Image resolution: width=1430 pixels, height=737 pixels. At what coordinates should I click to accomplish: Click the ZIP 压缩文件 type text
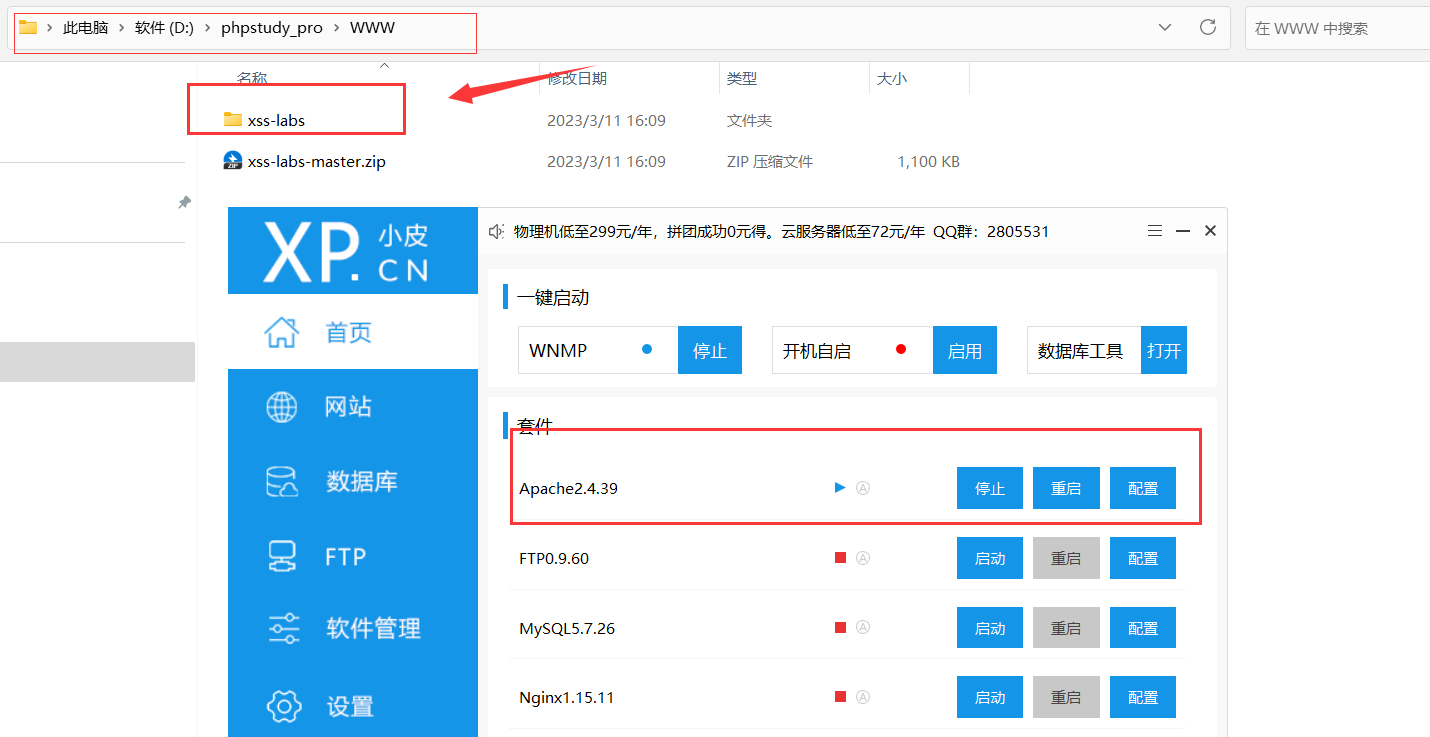pos(770,161)
